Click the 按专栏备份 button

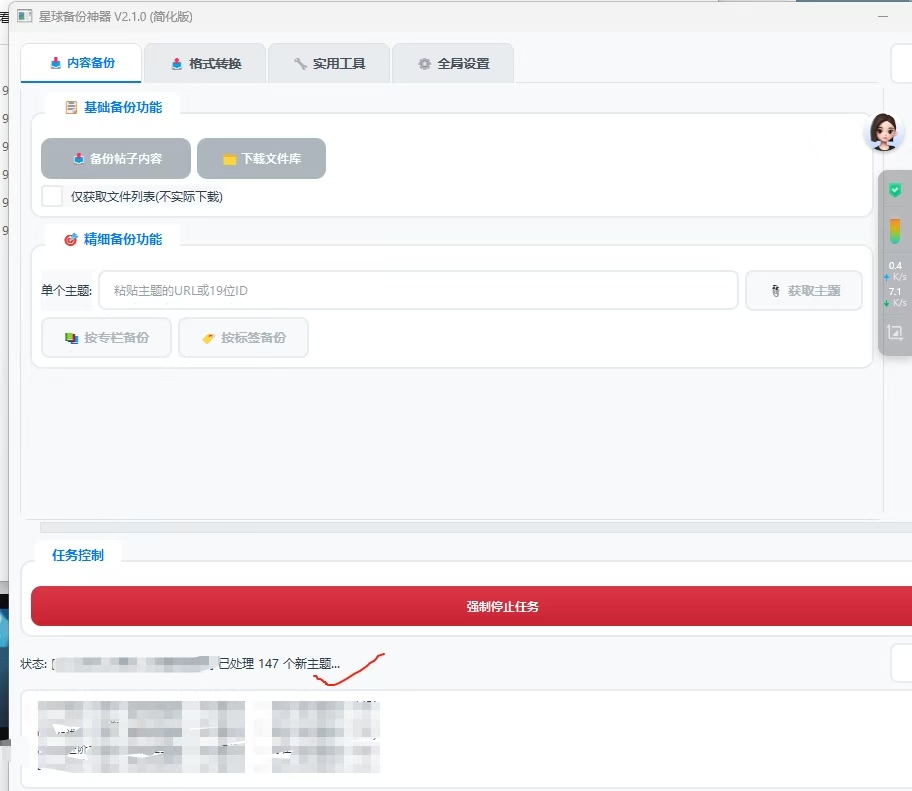tap(106, 337)
